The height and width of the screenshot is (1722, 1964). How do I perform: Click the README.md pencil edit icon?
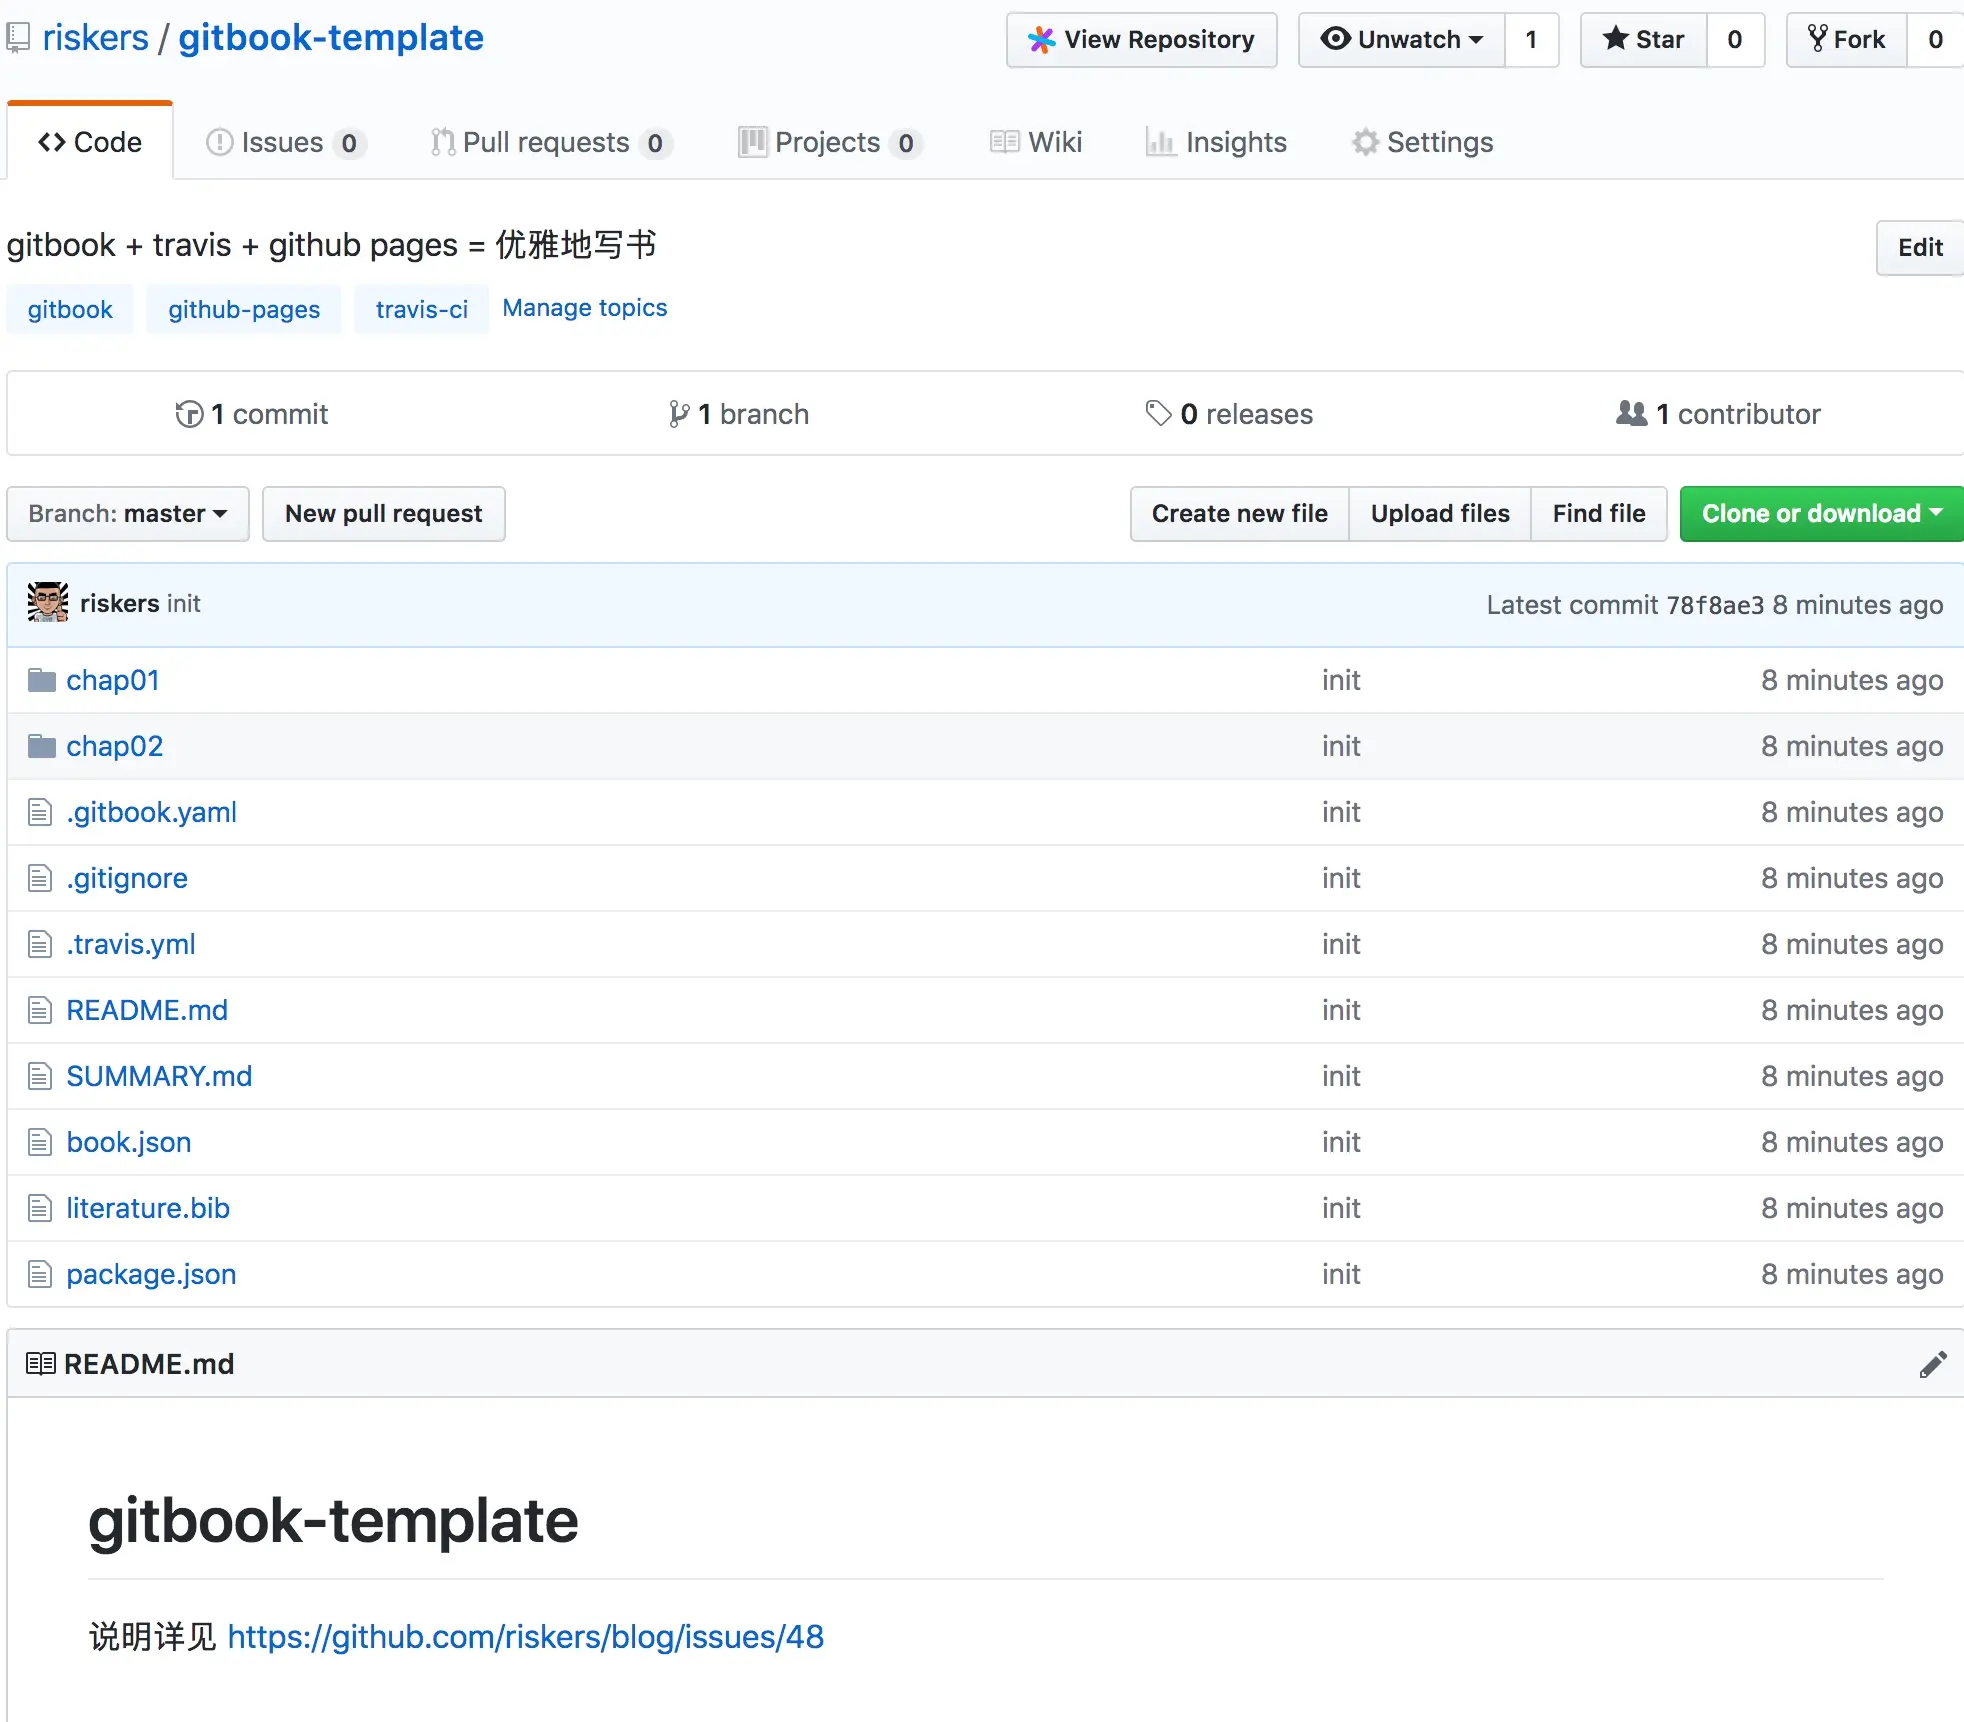[x=1932, y=1364]
